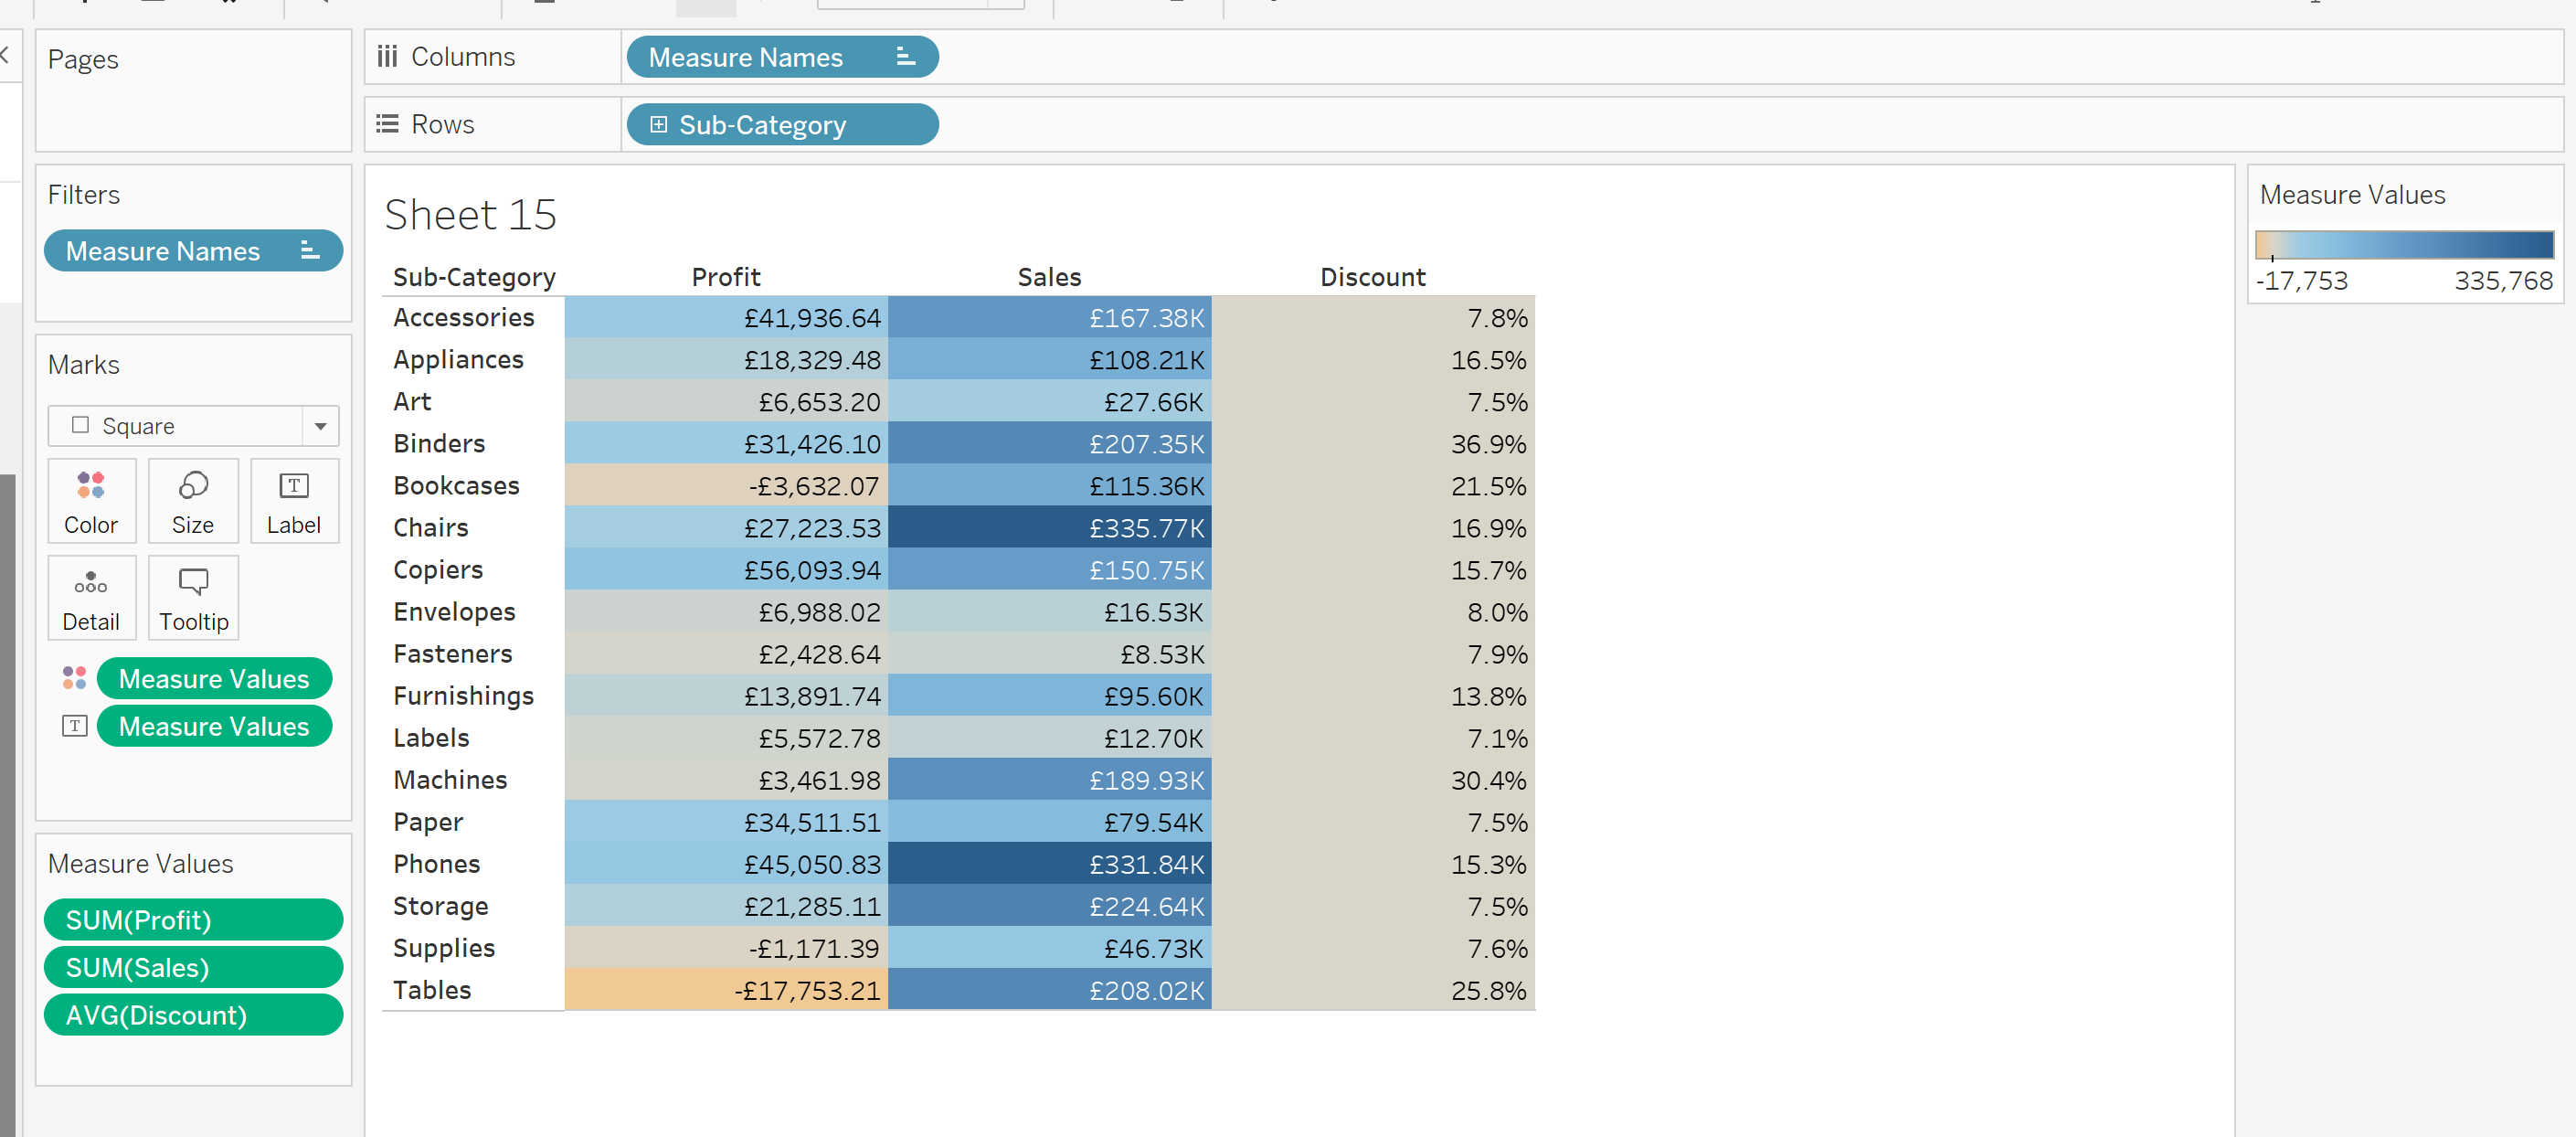Select the SUM(Sales) measure pill

click(x=193, y=967)
